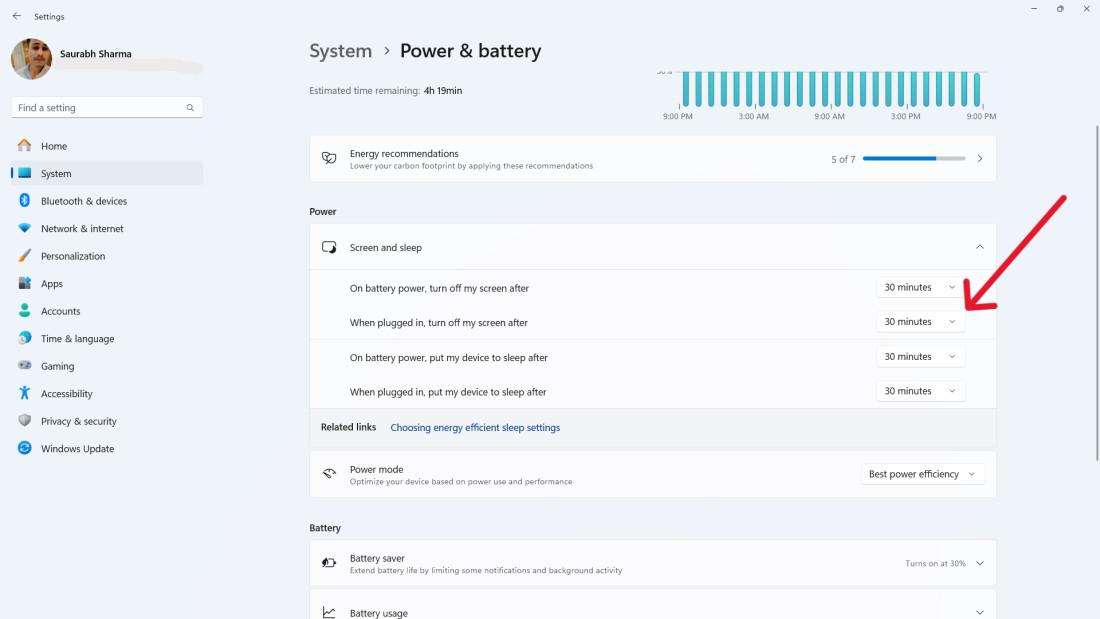1100x619 pixels.
Task: Select Apps in the sidebar
Action: click(x=52, y=284)
